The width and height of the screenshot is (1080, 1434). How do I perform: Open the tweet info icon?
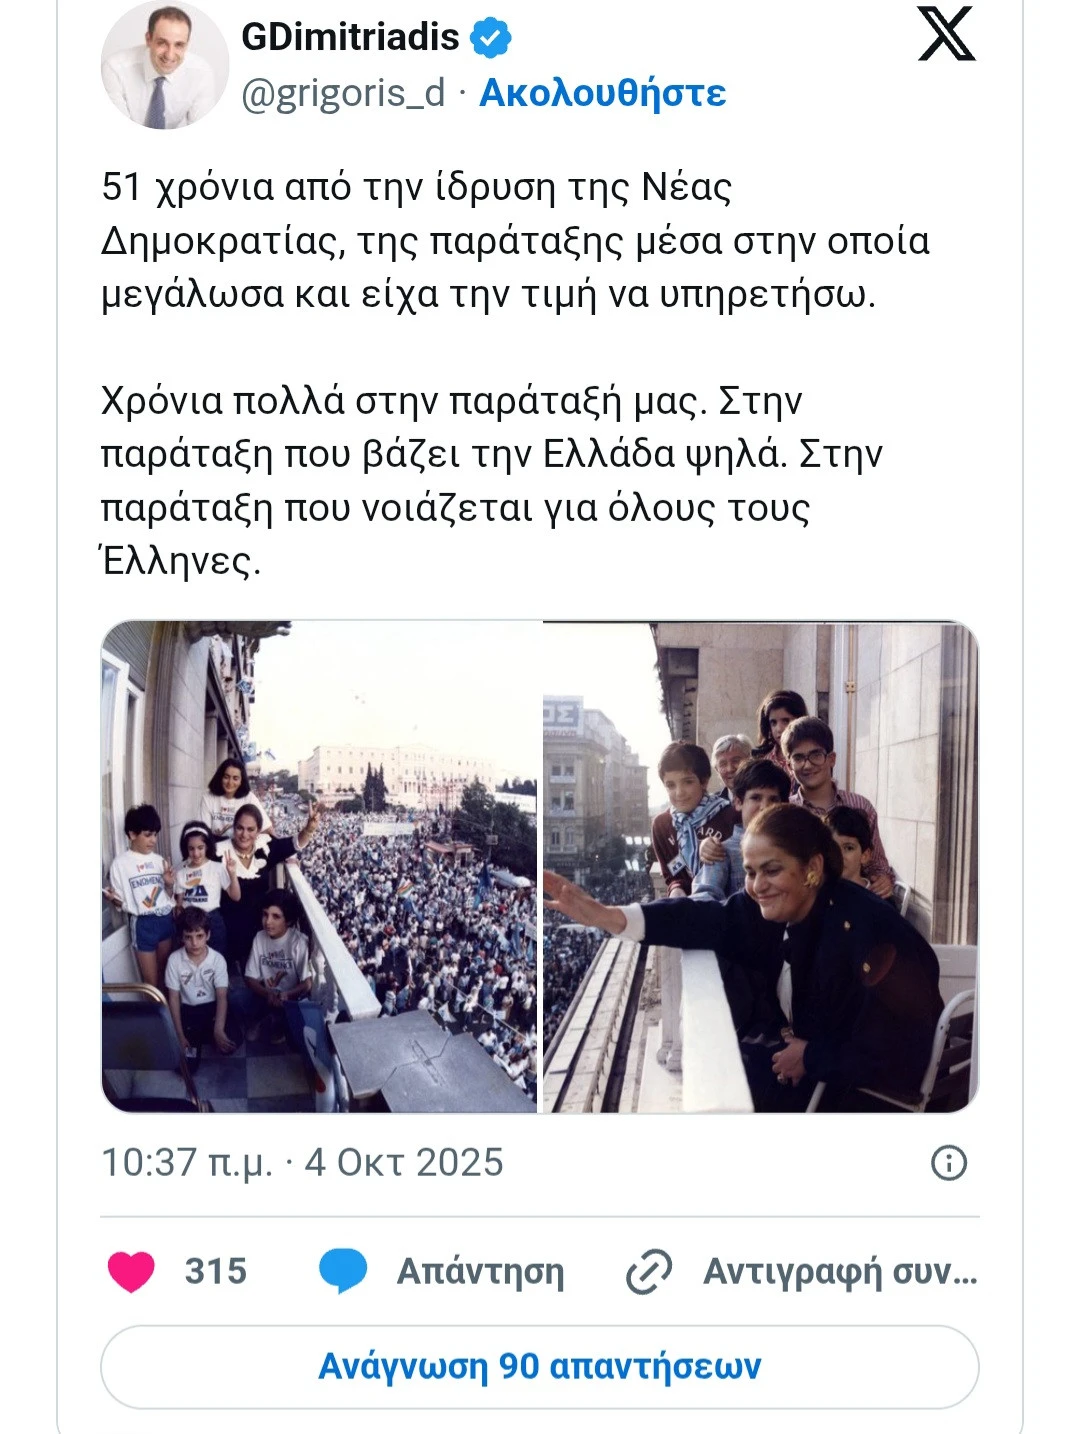pyautogui.click(x=948, y=1163)
